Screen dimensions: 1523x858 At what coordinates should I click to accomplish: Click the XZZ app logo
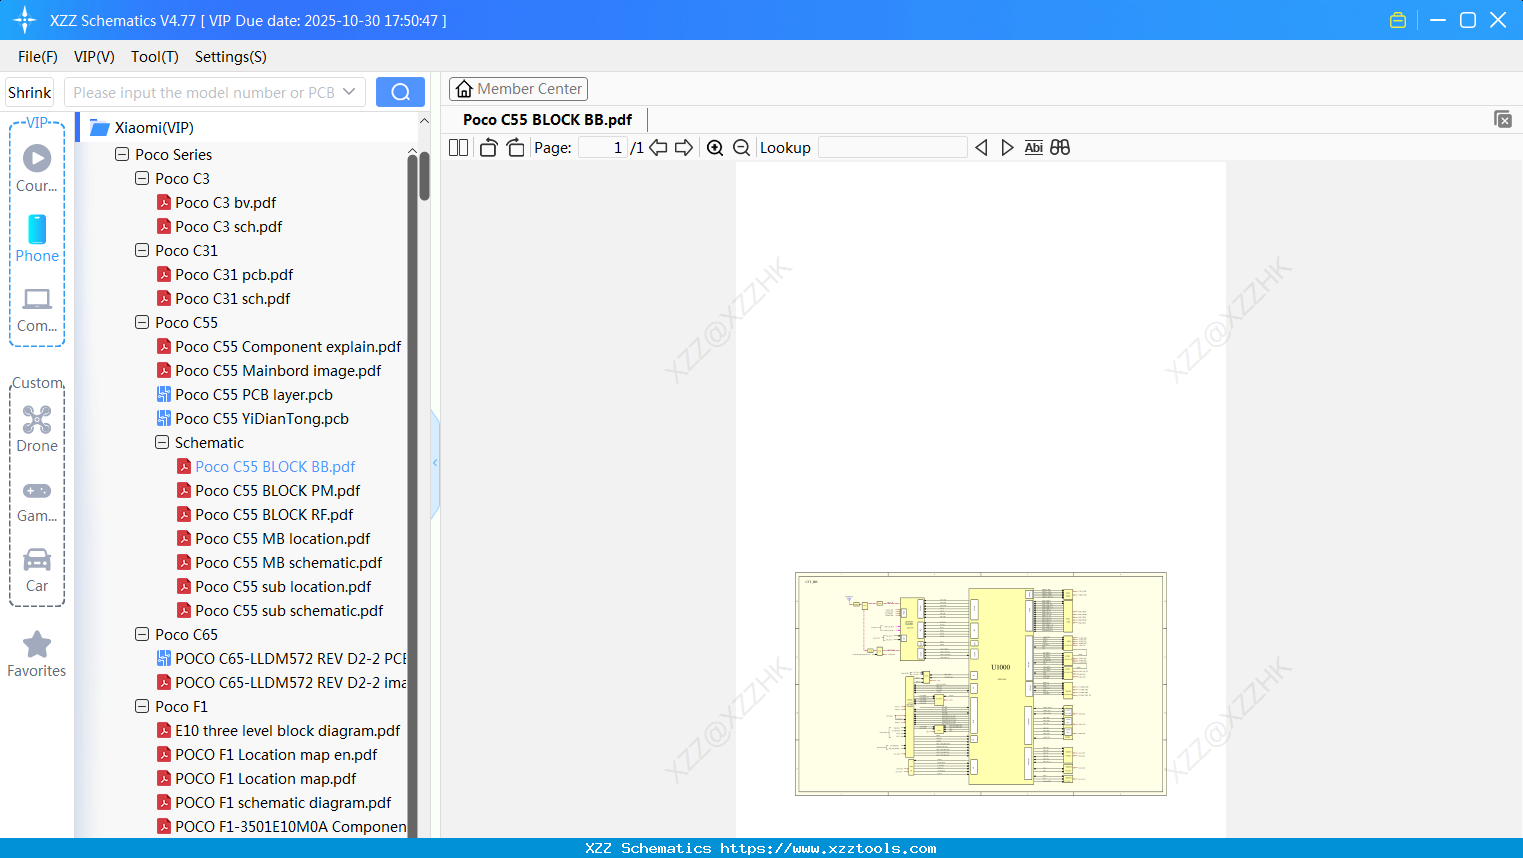click(x=25, y=20)
